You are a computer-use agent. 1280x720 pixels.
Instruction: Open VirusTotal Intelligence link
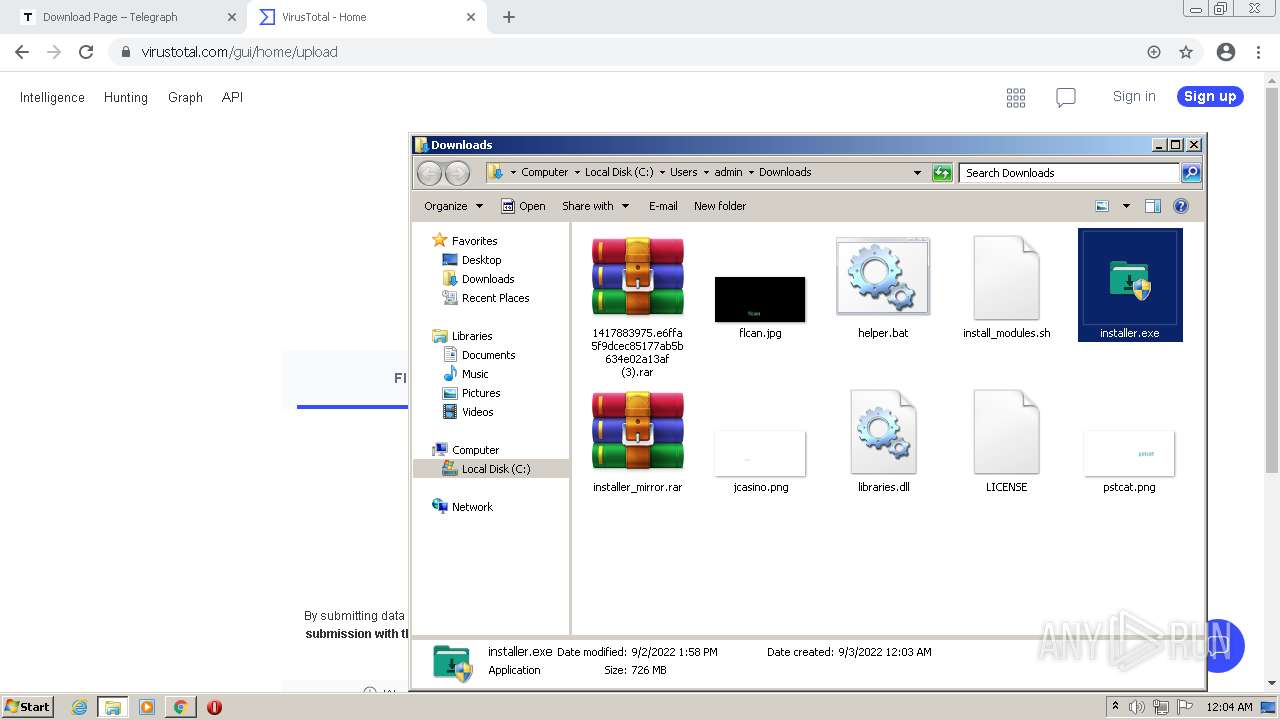52,97
